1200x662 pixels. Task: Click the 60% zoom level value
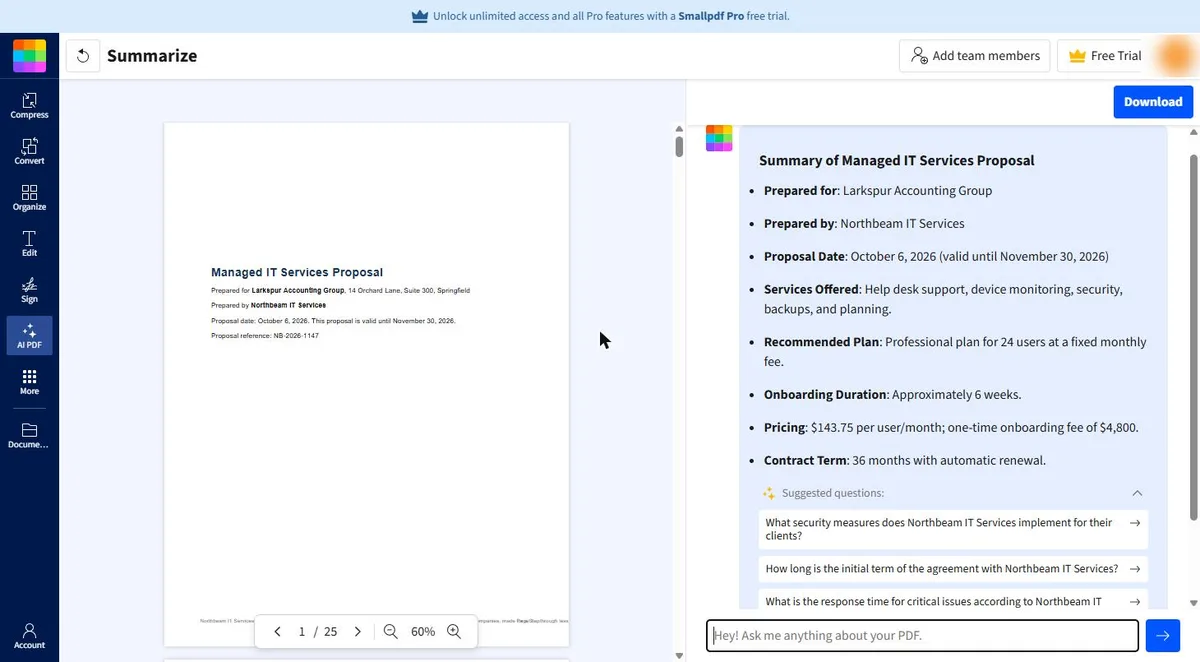pyautogui.click(x=423, y=632)
